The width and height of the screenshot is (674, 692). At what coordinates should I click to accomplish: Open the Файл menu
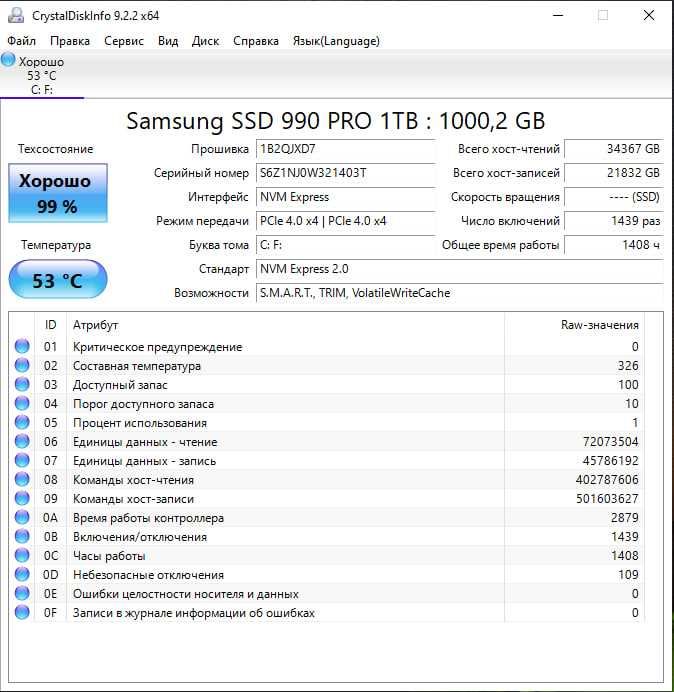point(21,41)
